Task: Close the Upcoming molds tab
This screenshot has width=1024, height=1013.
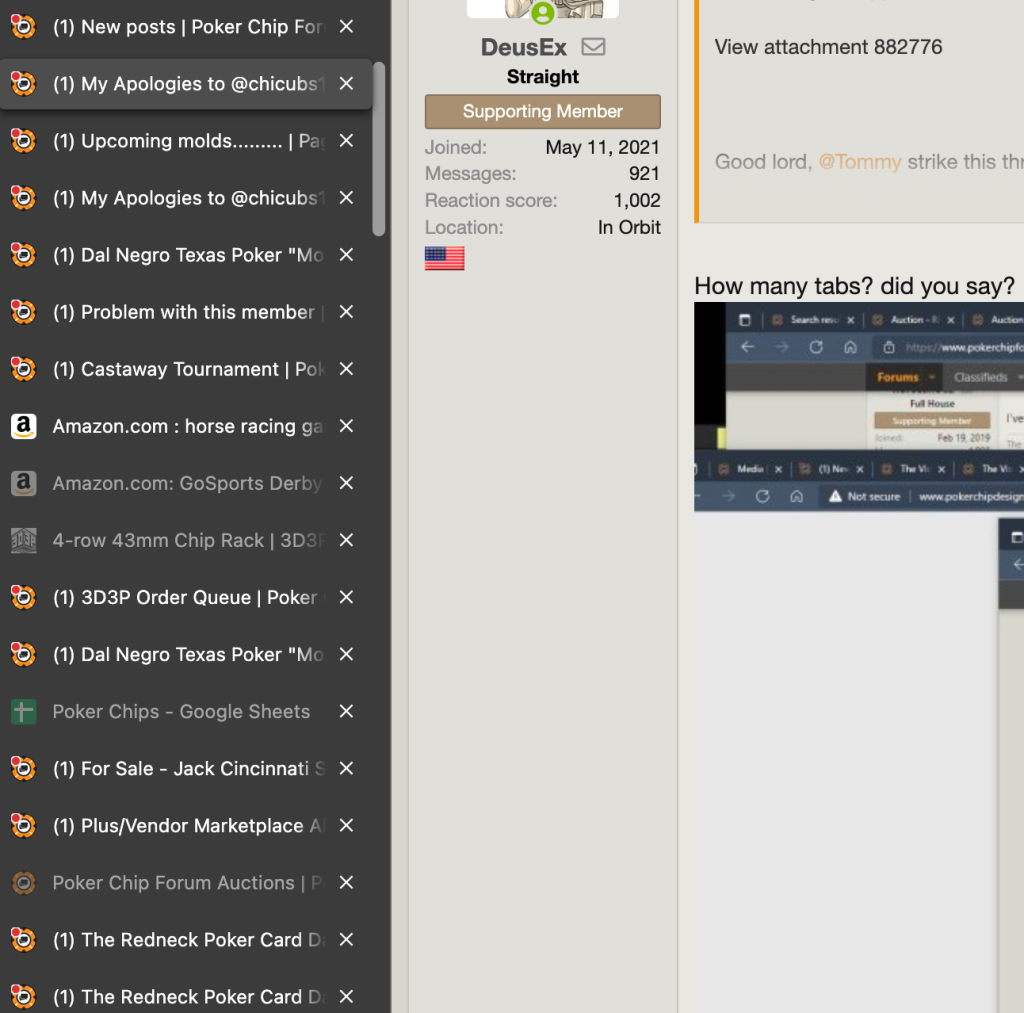Action: pos(346,141)
